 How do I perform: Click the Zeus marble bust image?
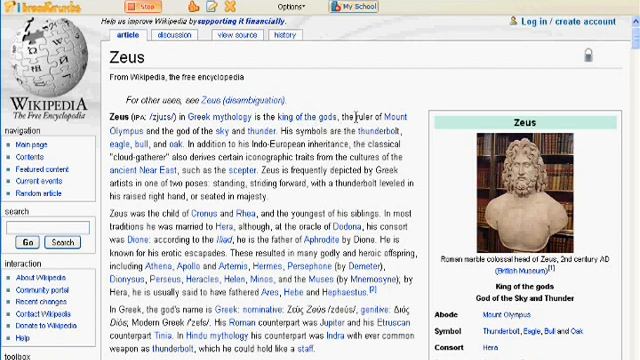point(525,192)
